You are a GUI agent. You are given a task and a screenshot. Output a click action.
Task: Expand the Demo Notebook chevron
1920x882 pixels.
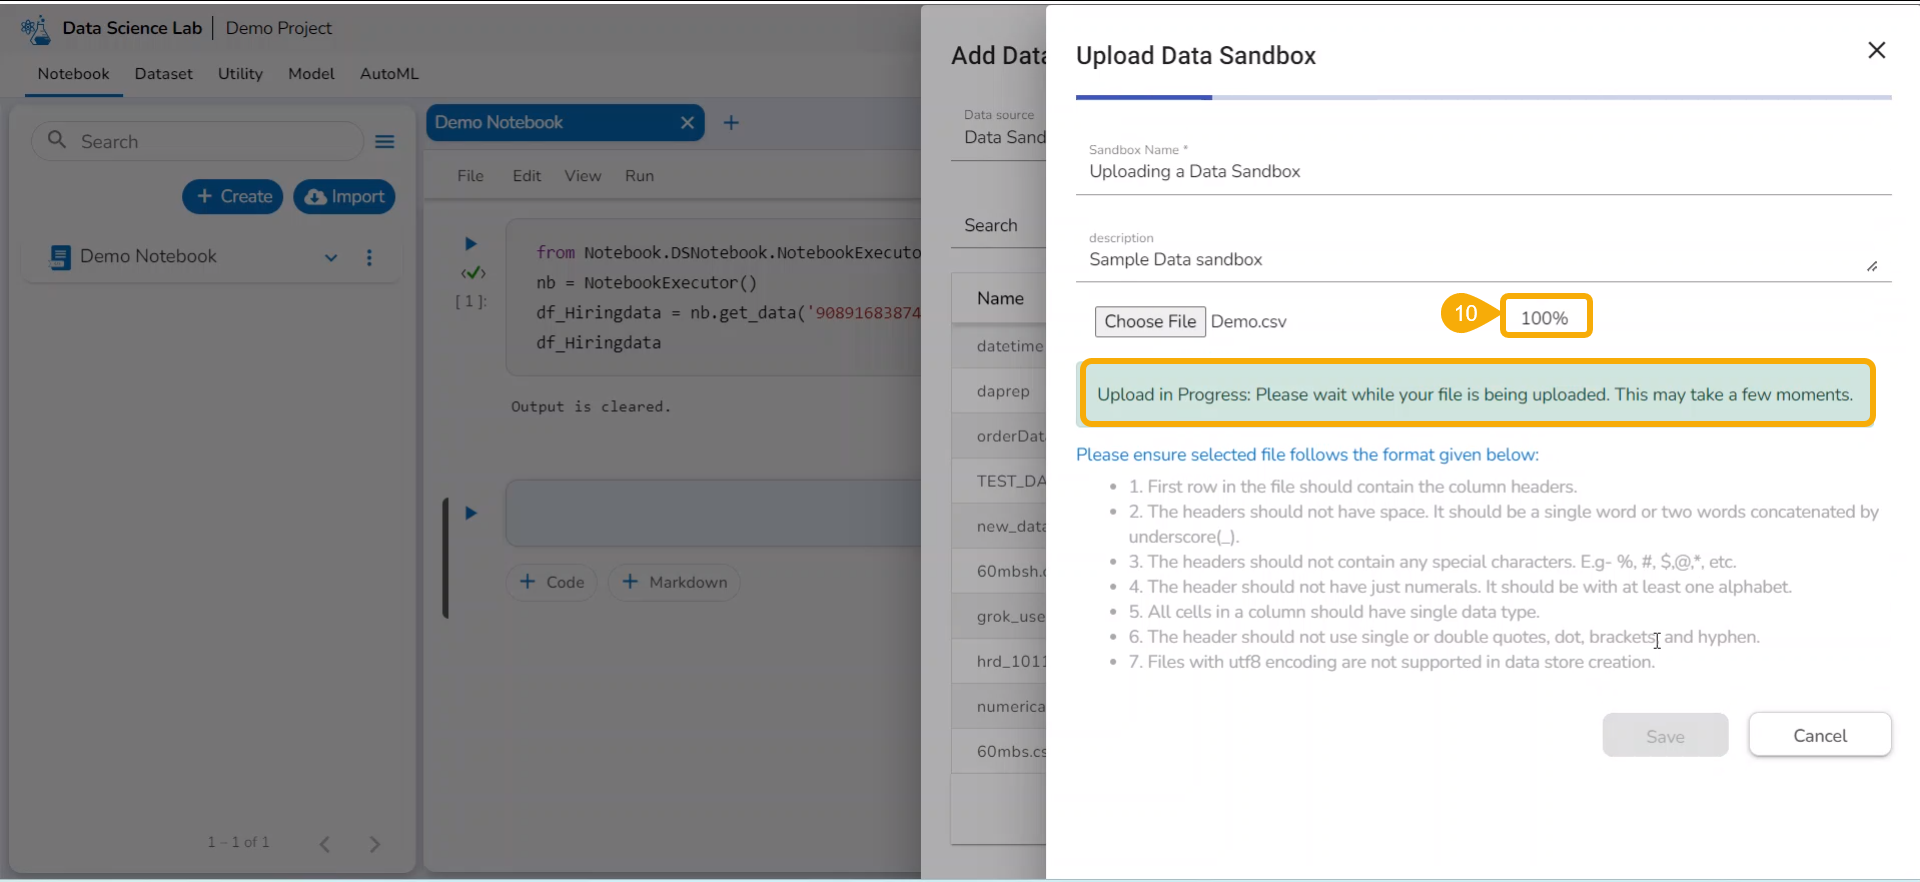point(331,257)
